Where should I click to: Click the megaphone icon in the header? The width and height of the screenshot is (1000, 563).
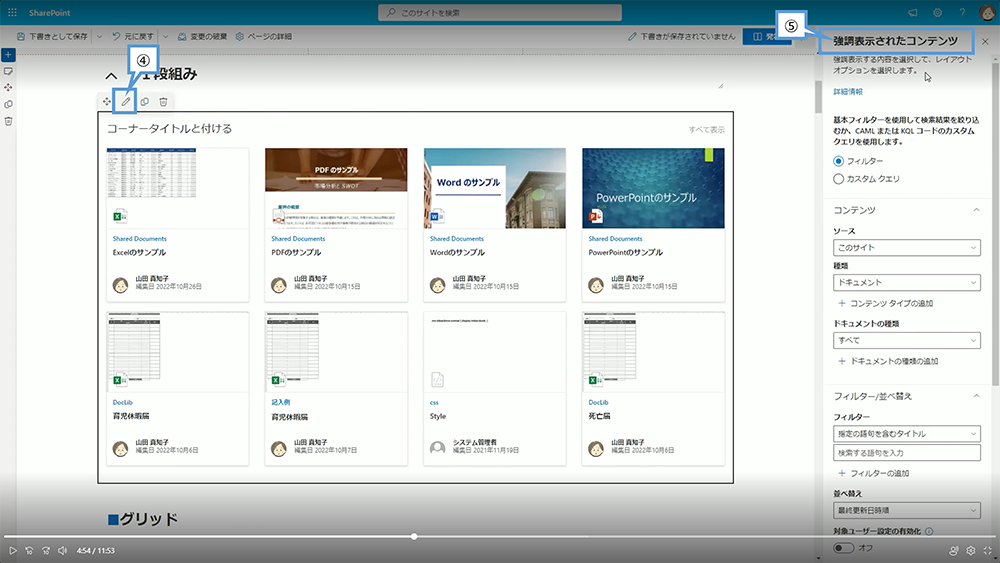coord(913,12)
